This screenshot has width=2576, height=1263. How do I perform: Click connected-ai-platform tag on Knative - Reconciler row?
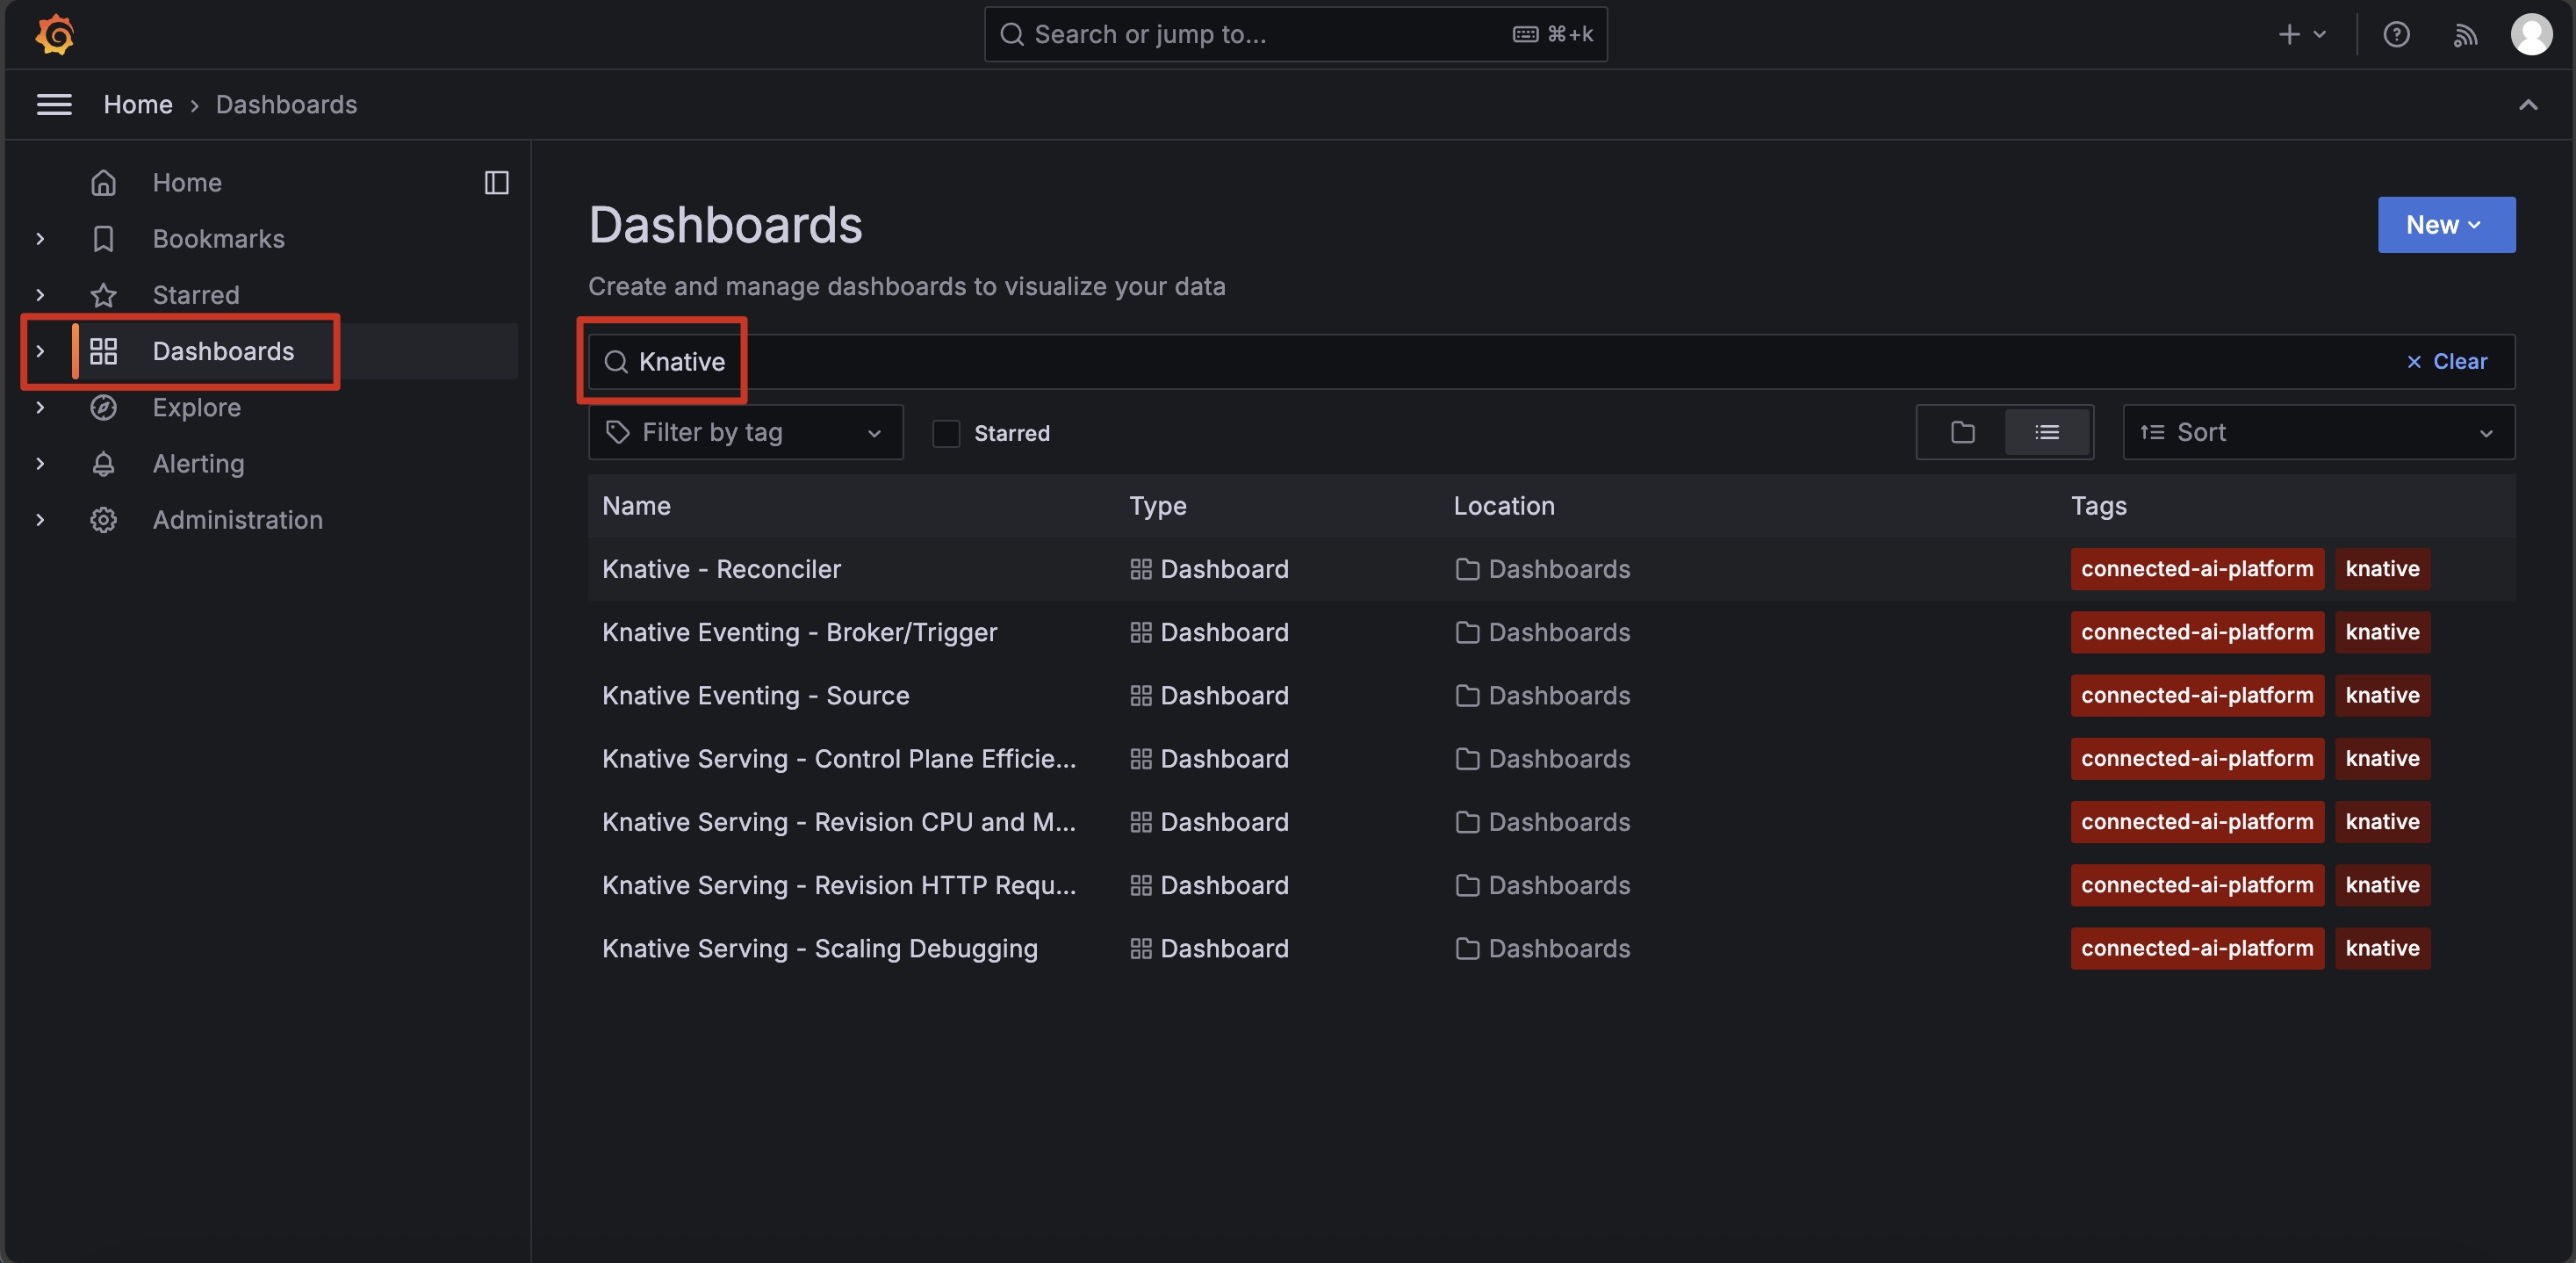(2196, 569)
